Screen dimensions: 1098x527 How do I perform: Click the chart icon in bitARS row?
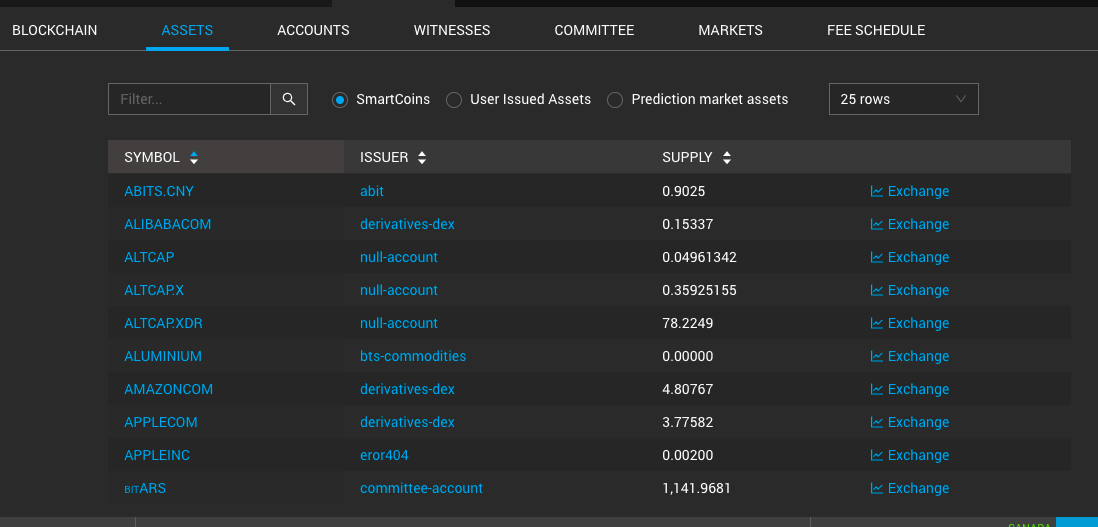876,488
